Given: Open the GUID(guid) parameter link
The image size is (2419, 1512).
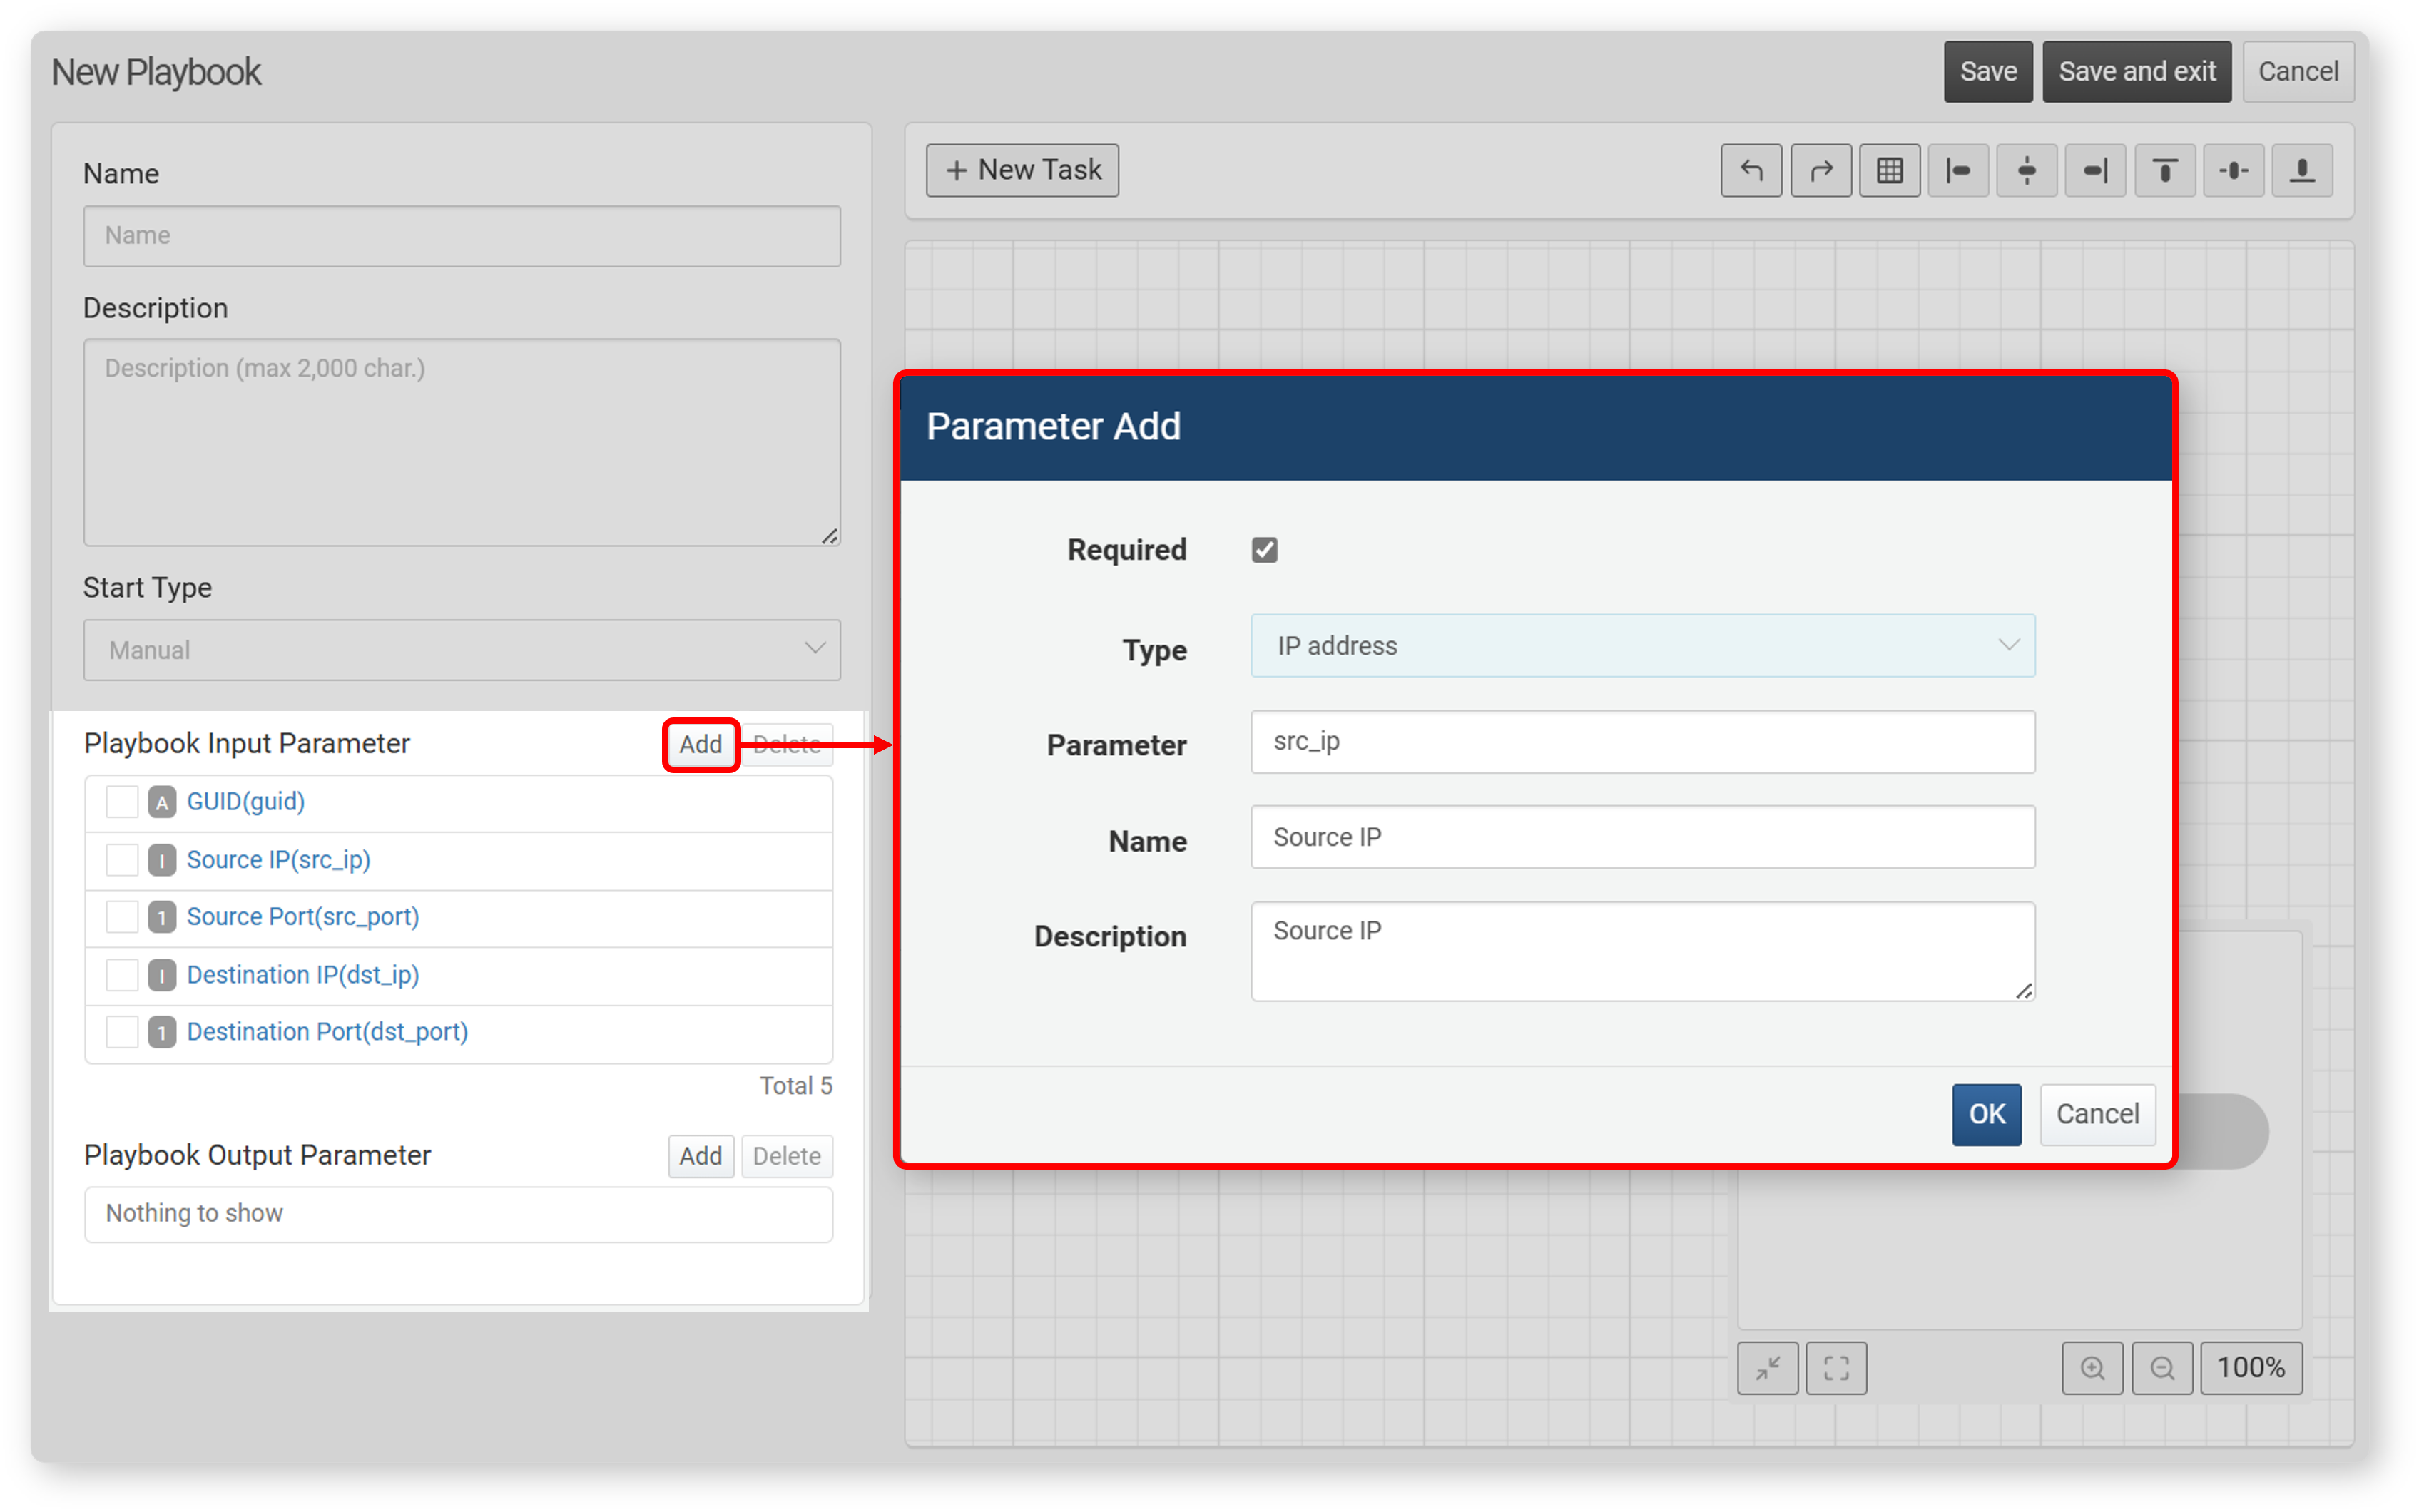Looking at the screenshot, I should tap(246, 802).
